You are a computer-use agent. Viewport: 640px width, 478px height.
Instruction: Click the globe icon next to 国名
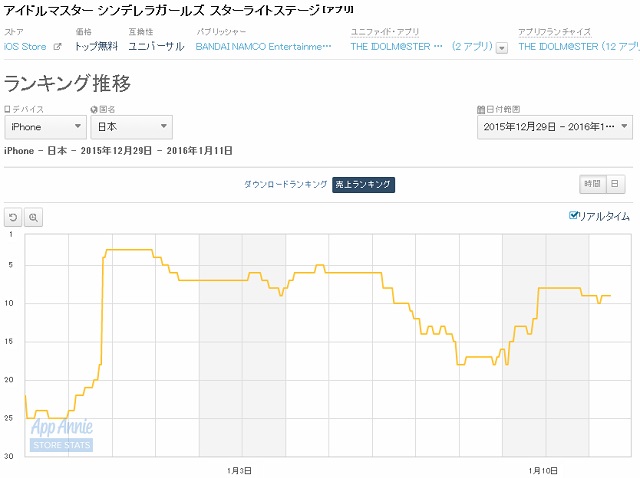point(94,108)
